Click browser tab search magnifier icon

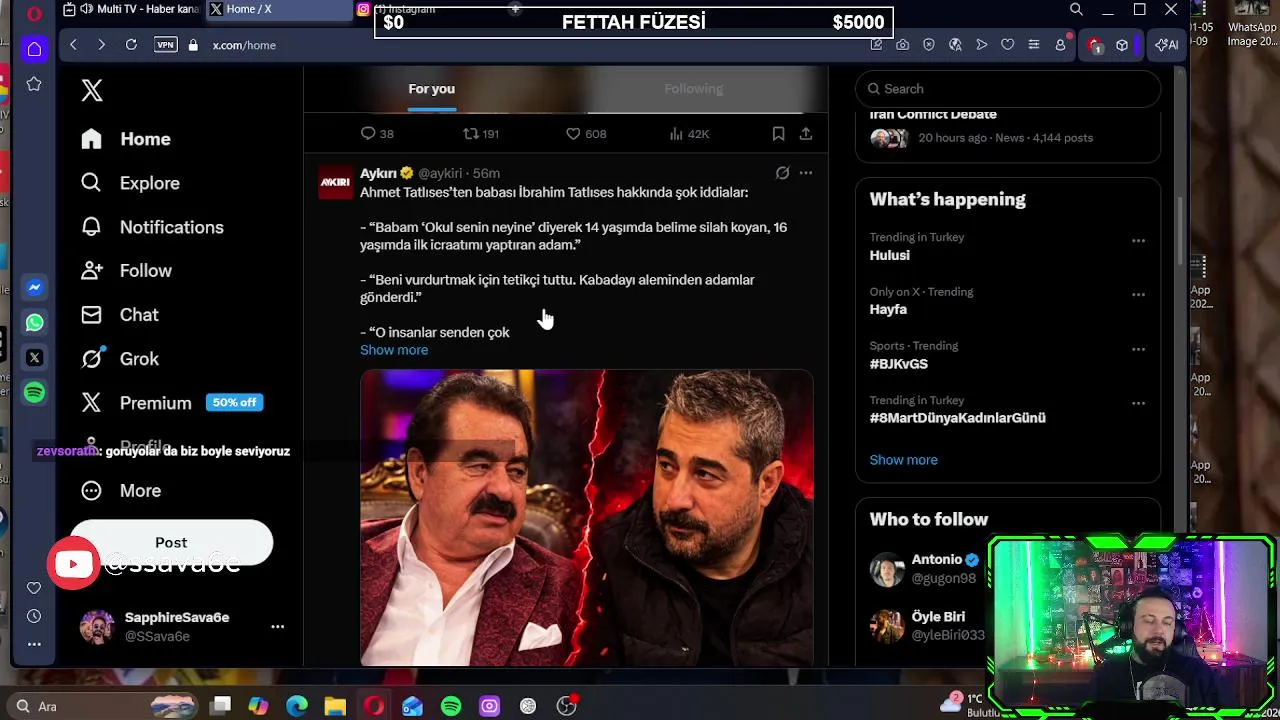click(x=1076, y=10)
